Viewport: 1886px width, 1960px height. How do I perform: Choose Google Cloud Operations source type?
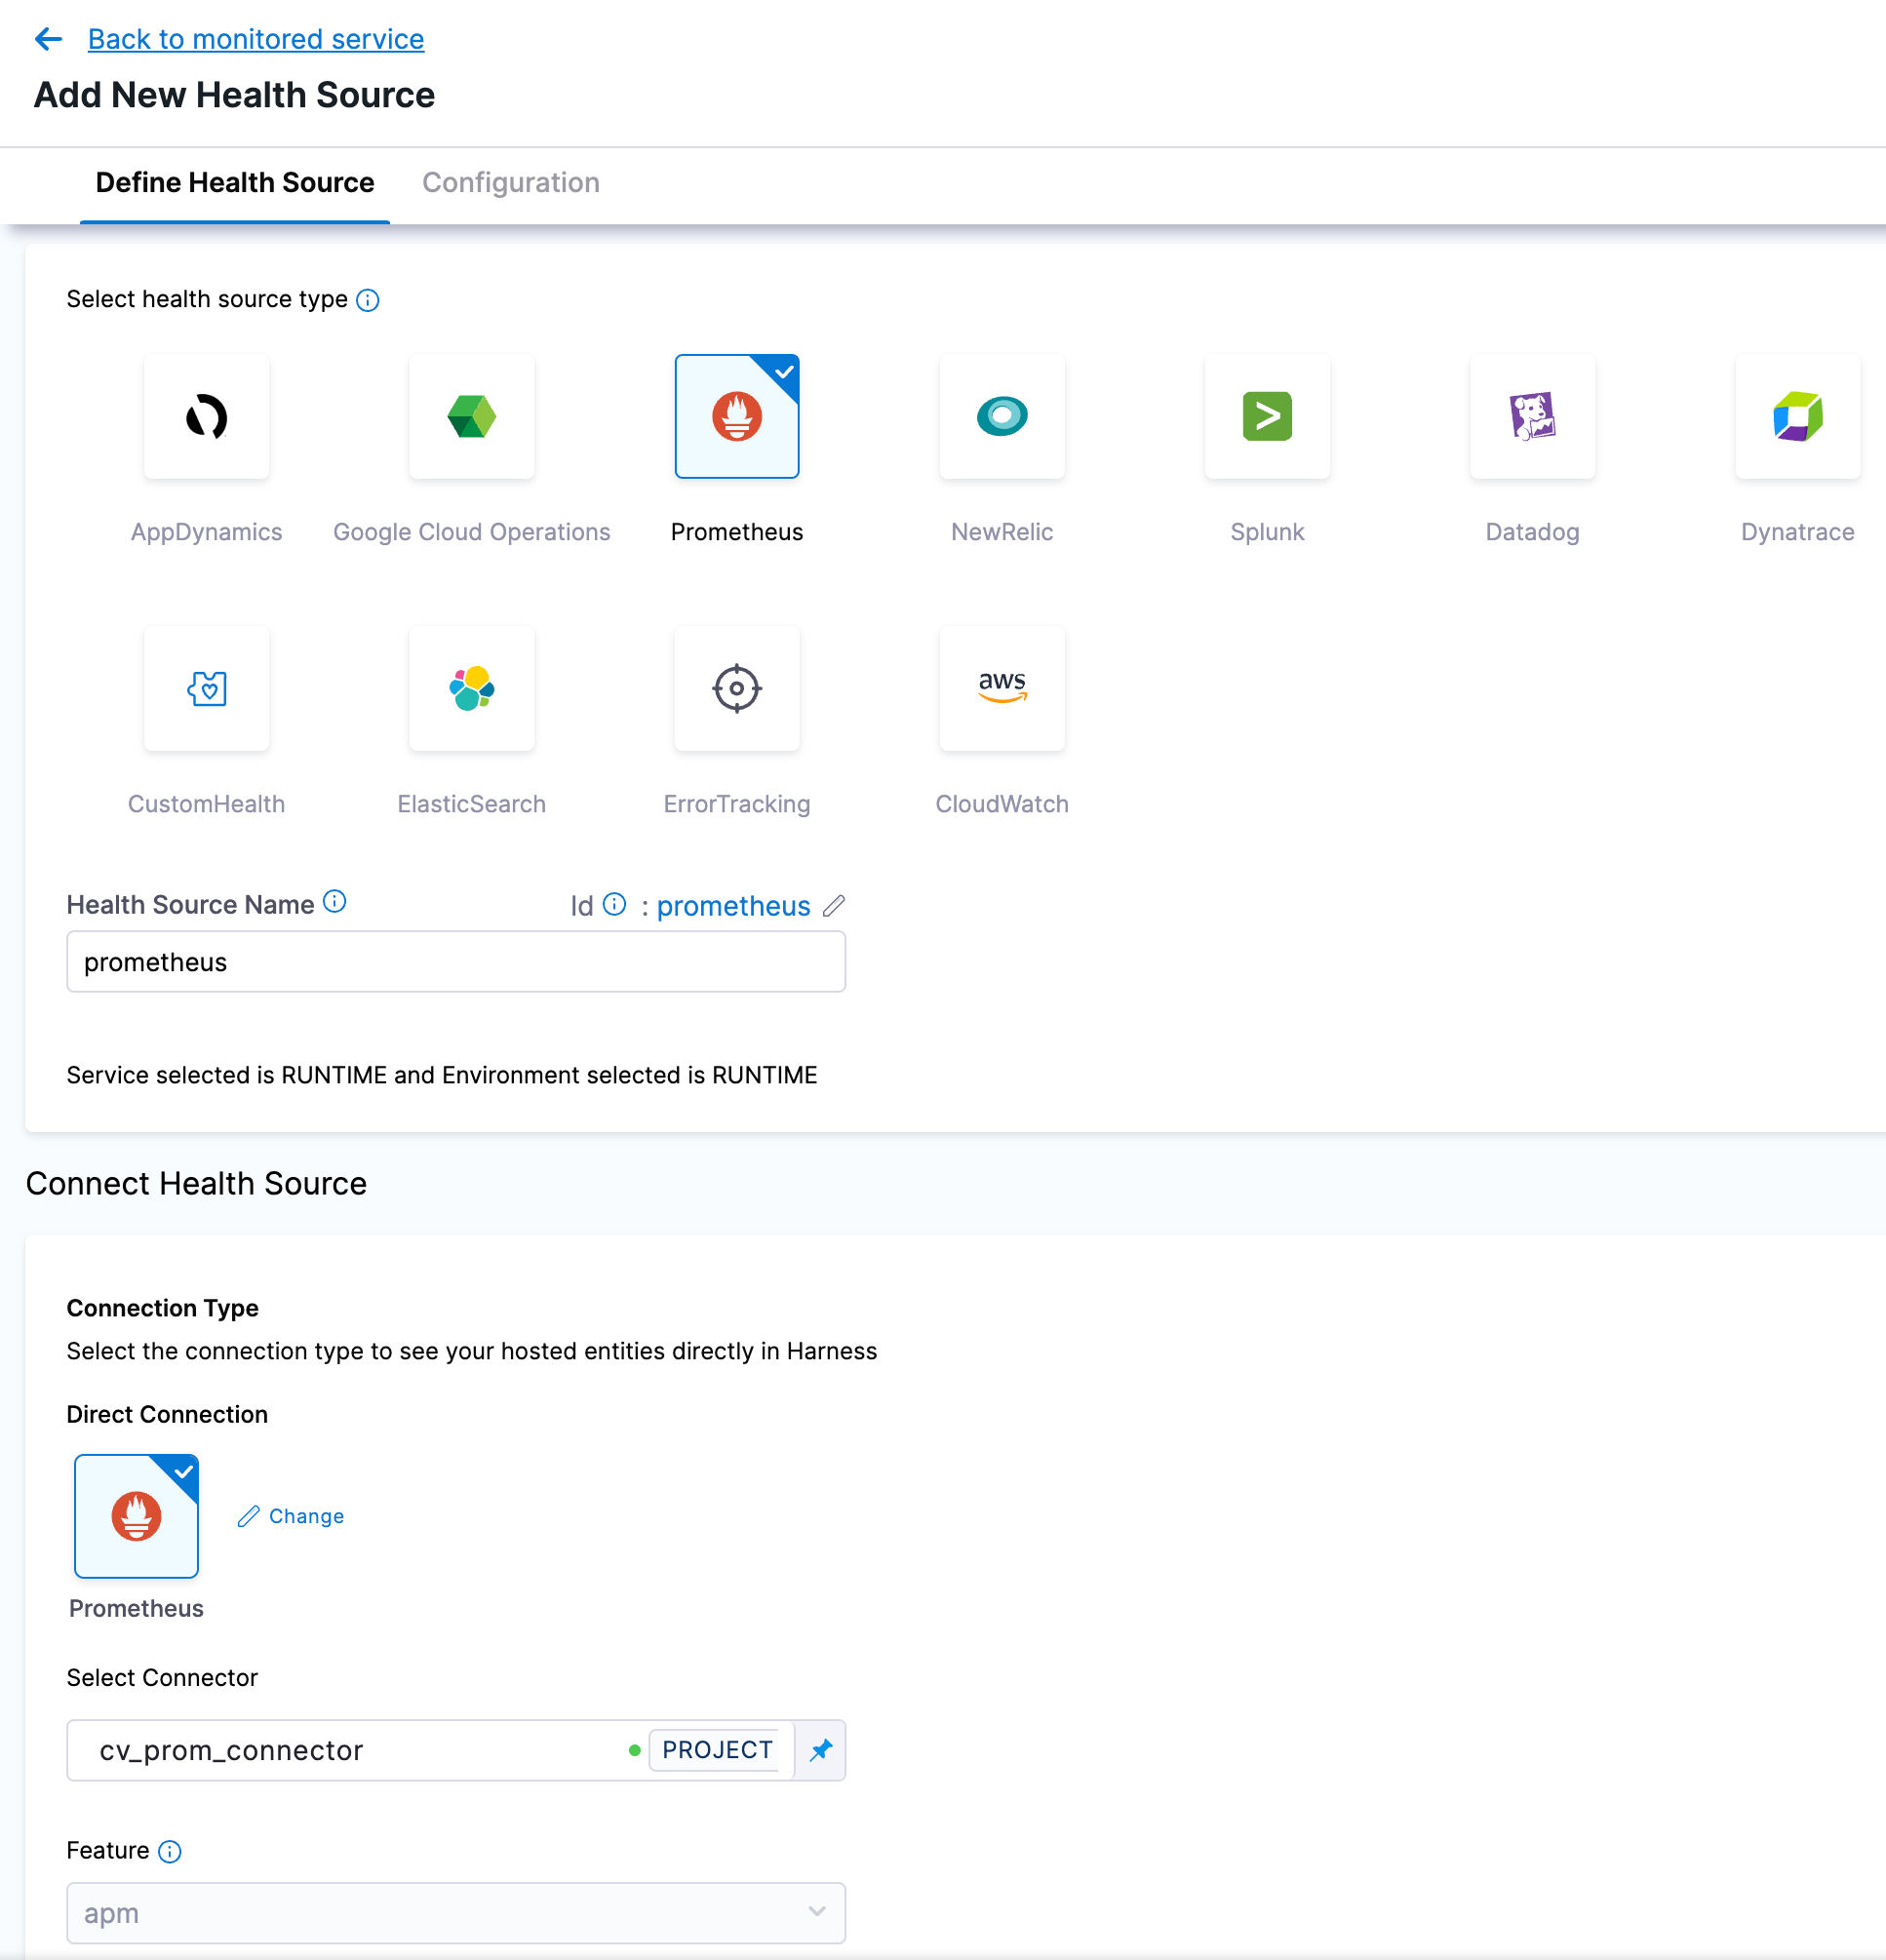(x=471, y=416)
